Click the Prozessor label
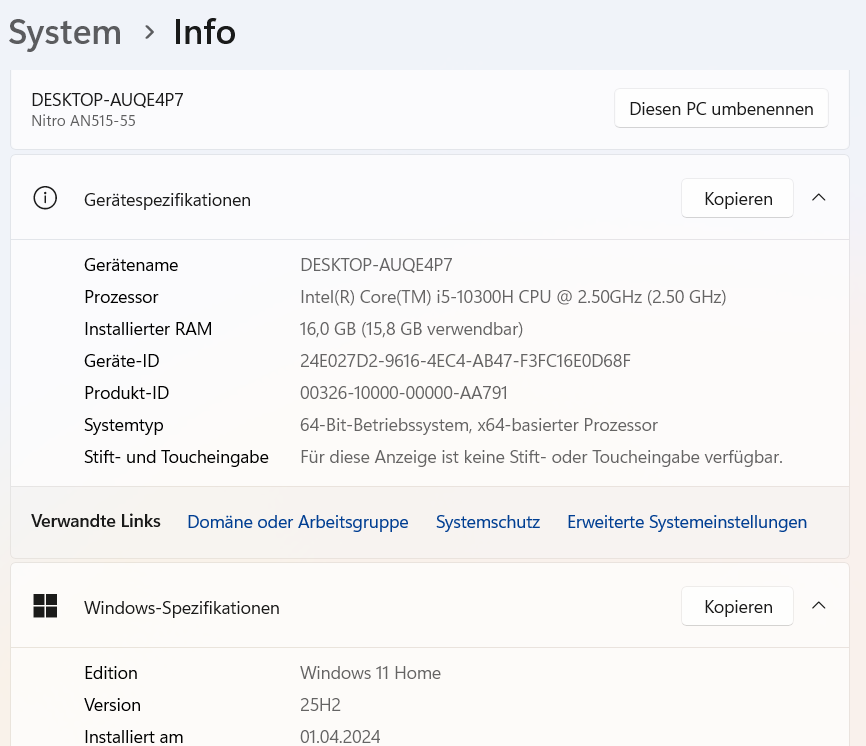866x746 pixels. pyautogui.click(x=121, y=297)
